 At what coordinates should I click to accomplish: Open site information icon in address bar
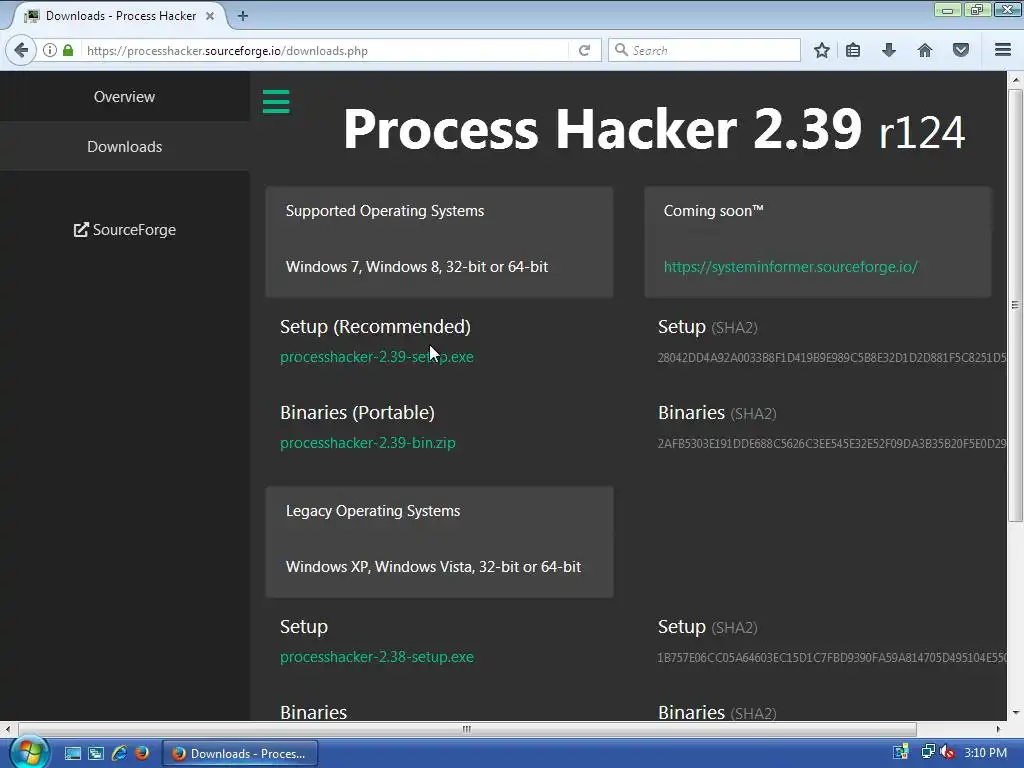pyautogui.click(x=50, y=50)
